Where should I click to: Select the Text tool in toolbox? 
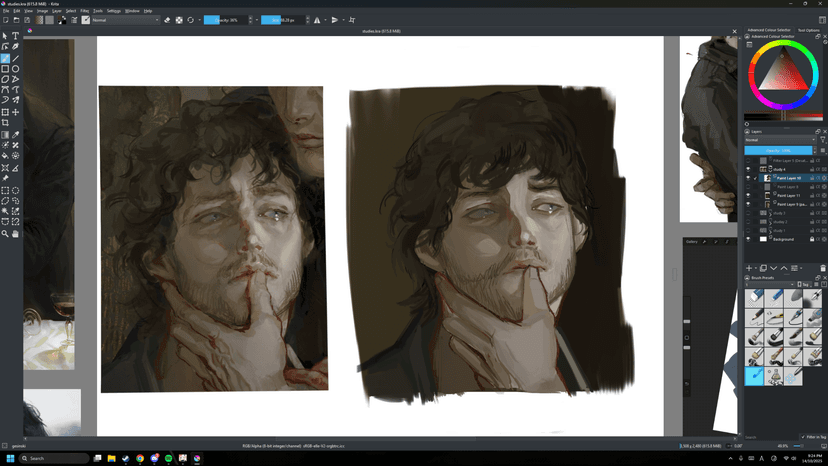click(x=16, y=36)
